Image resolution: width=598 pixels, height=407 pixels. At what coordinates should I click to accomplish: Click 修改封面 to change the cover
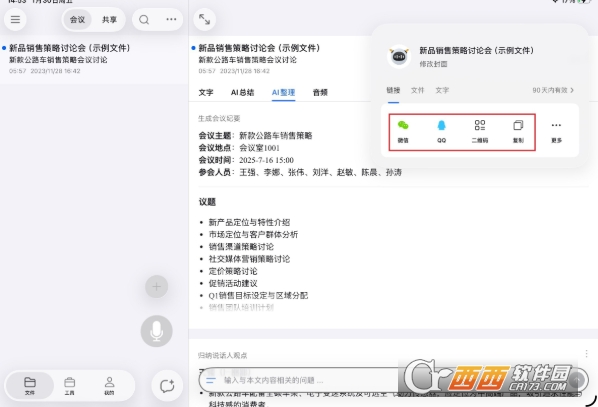point(433,64)
